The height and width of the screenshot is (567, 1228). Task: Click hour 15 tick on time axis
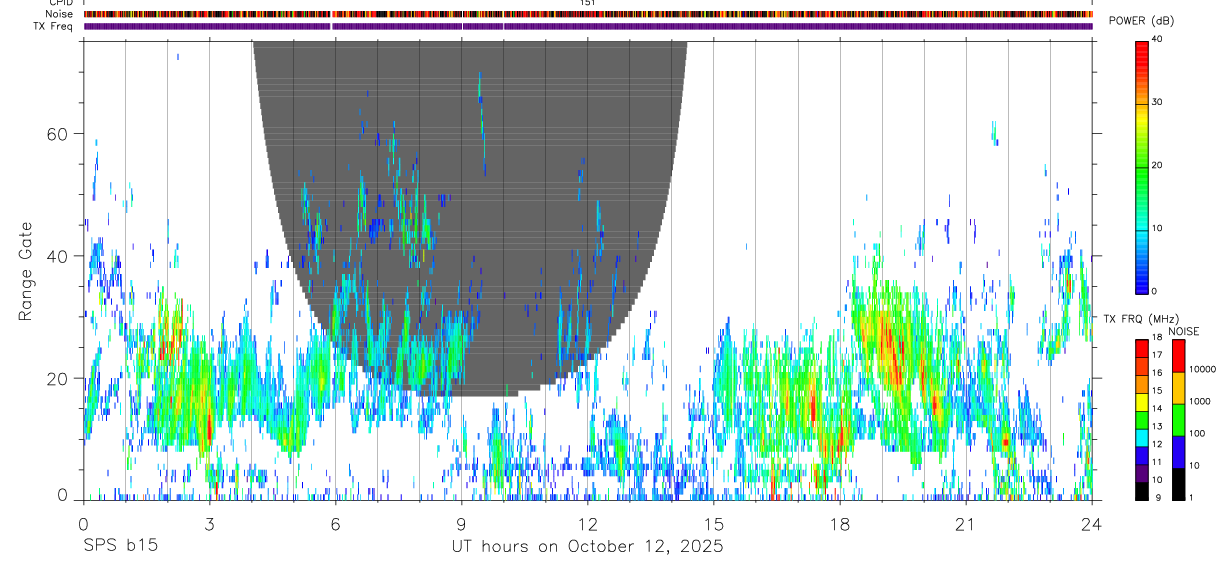(714, 523)
